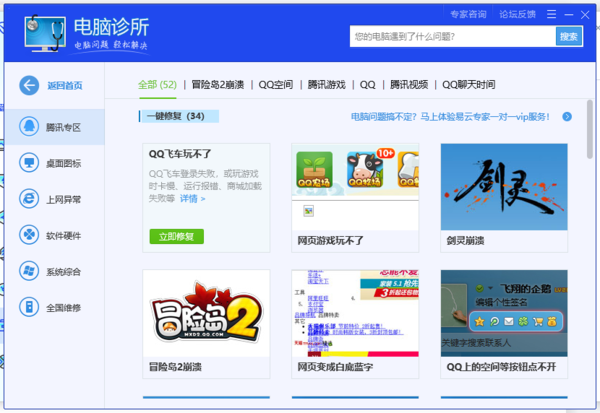Select the 桌面图标 monitor icon
This screenshot has height=413, width=600.
pos(29,162)
